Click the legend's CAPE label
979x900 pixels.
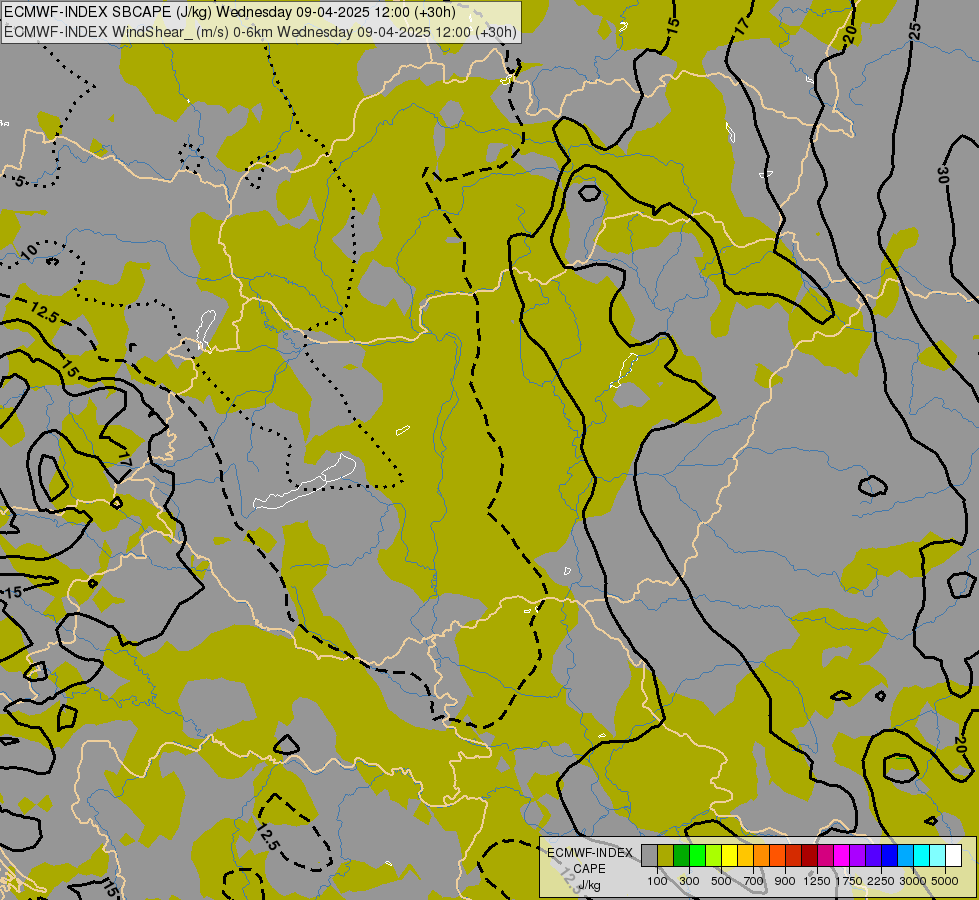tap(589, 869)
